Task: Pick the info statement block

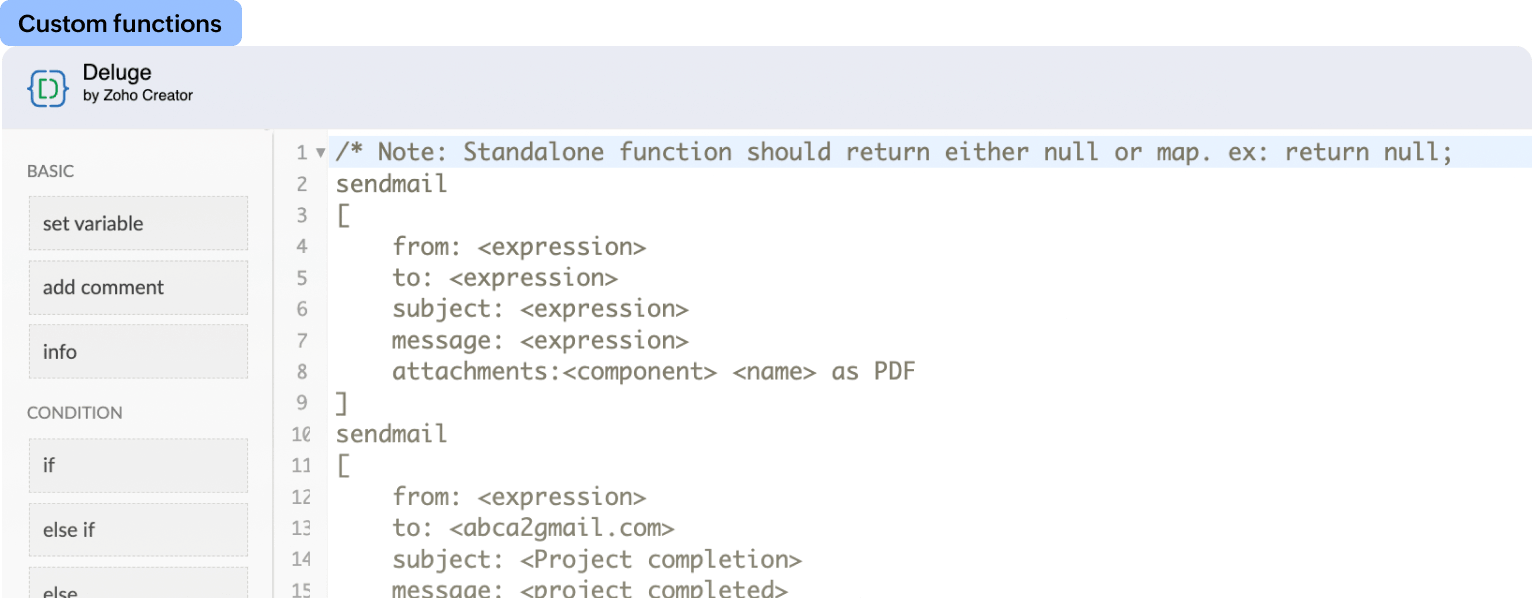Action: point(138,352)
